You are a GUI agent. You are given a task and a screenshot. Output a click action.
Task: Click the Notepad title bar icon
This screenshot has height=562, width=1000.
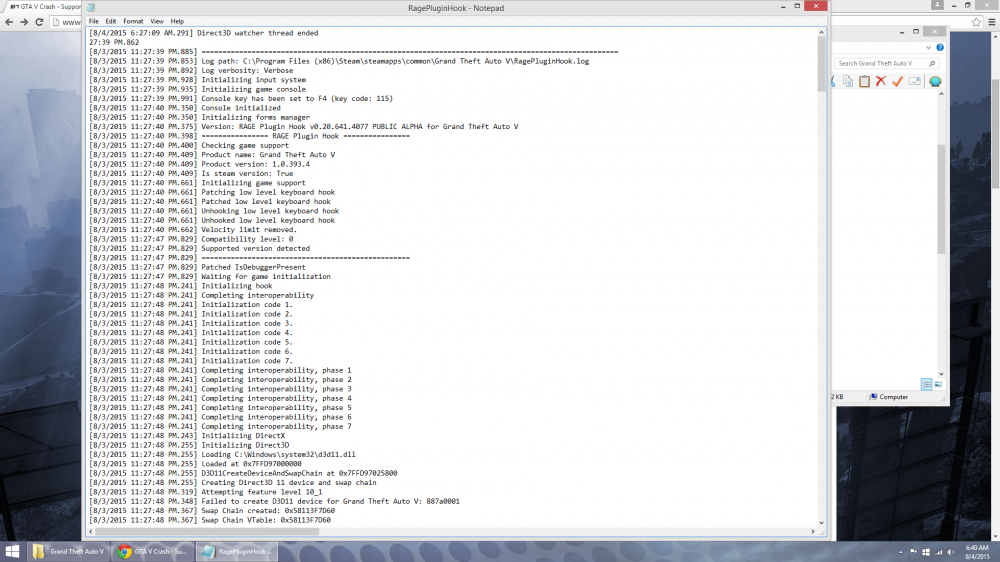coord(91,8)
